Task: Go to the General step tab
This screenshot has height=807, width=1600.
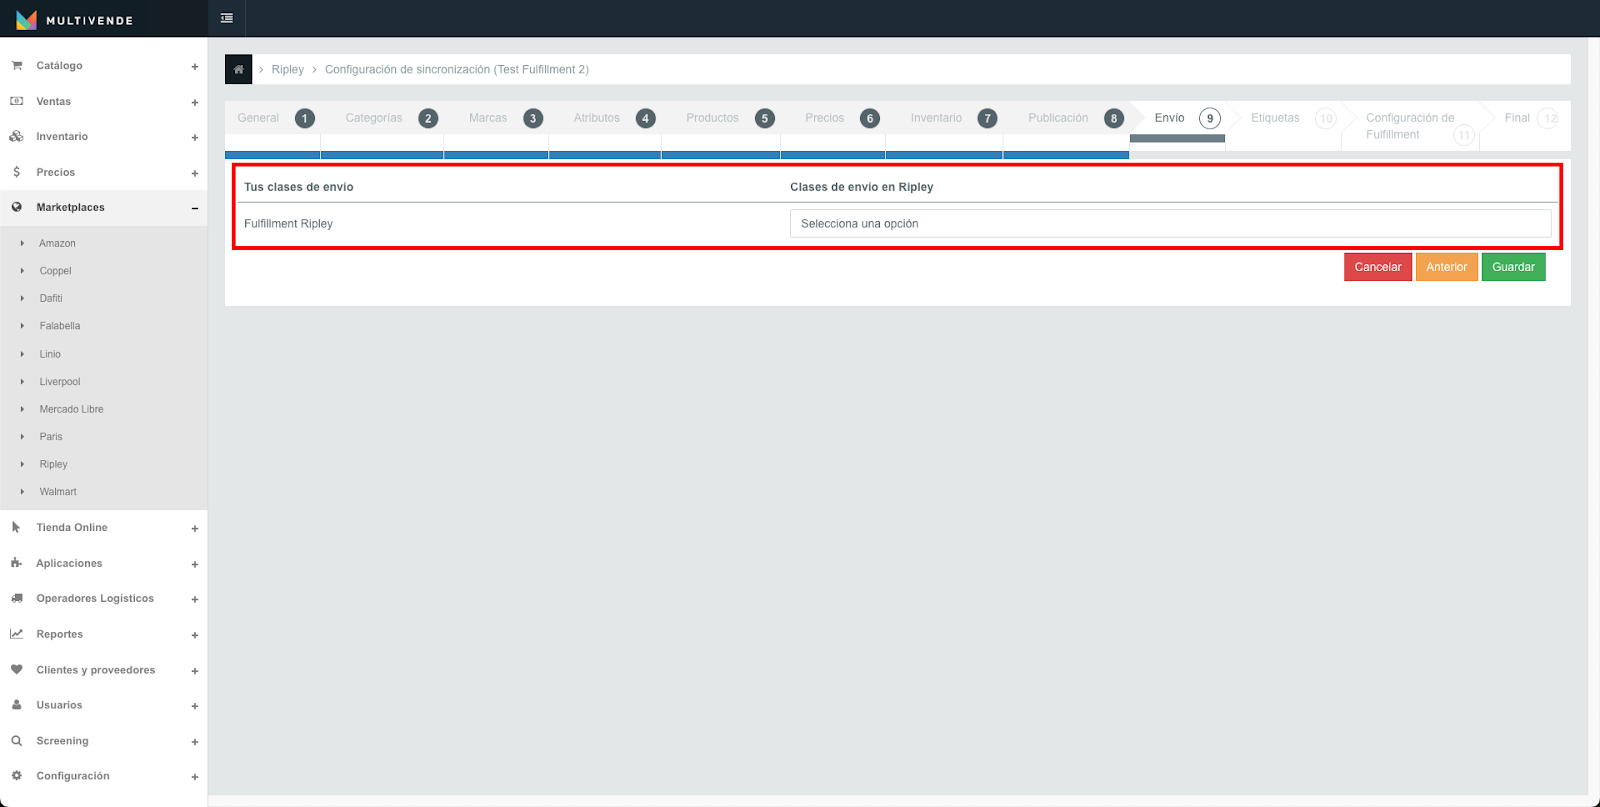Action: 272,118
